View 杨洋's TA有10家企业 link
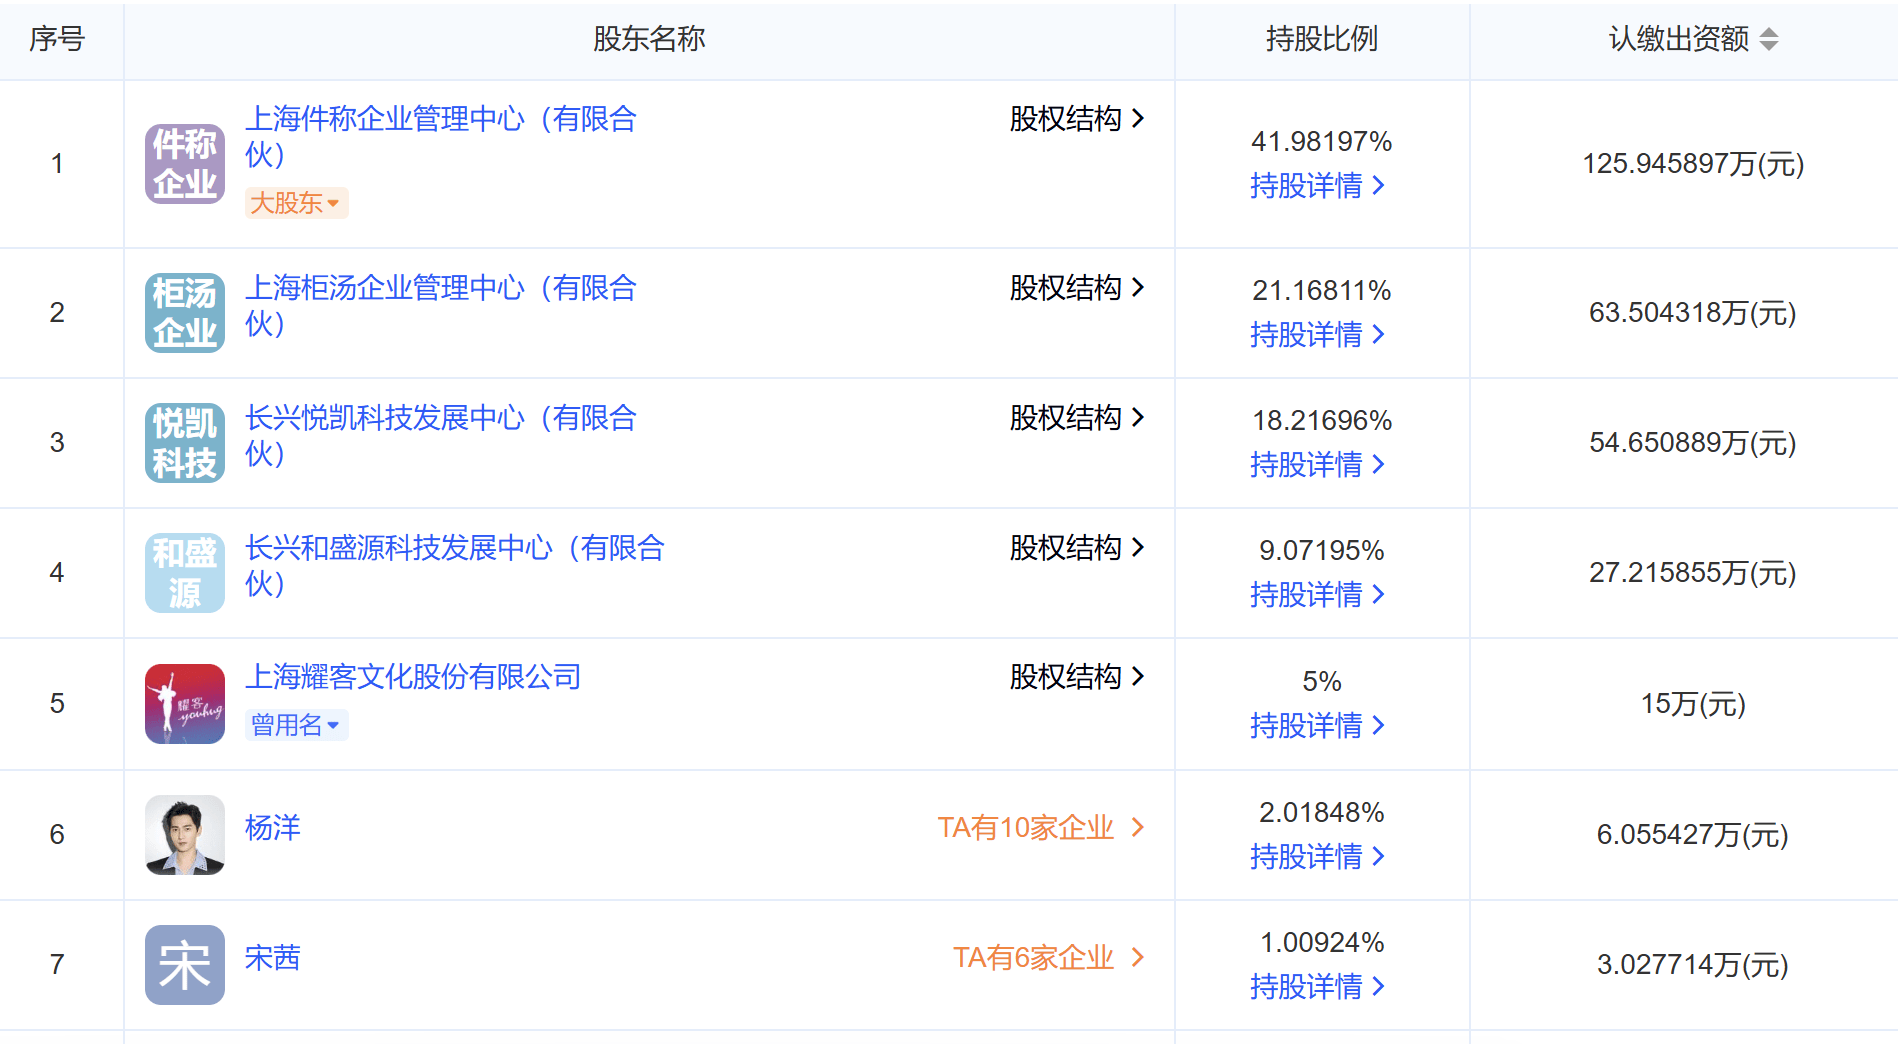The width and height of the screenshot is (1898, 1044). 1040,828
